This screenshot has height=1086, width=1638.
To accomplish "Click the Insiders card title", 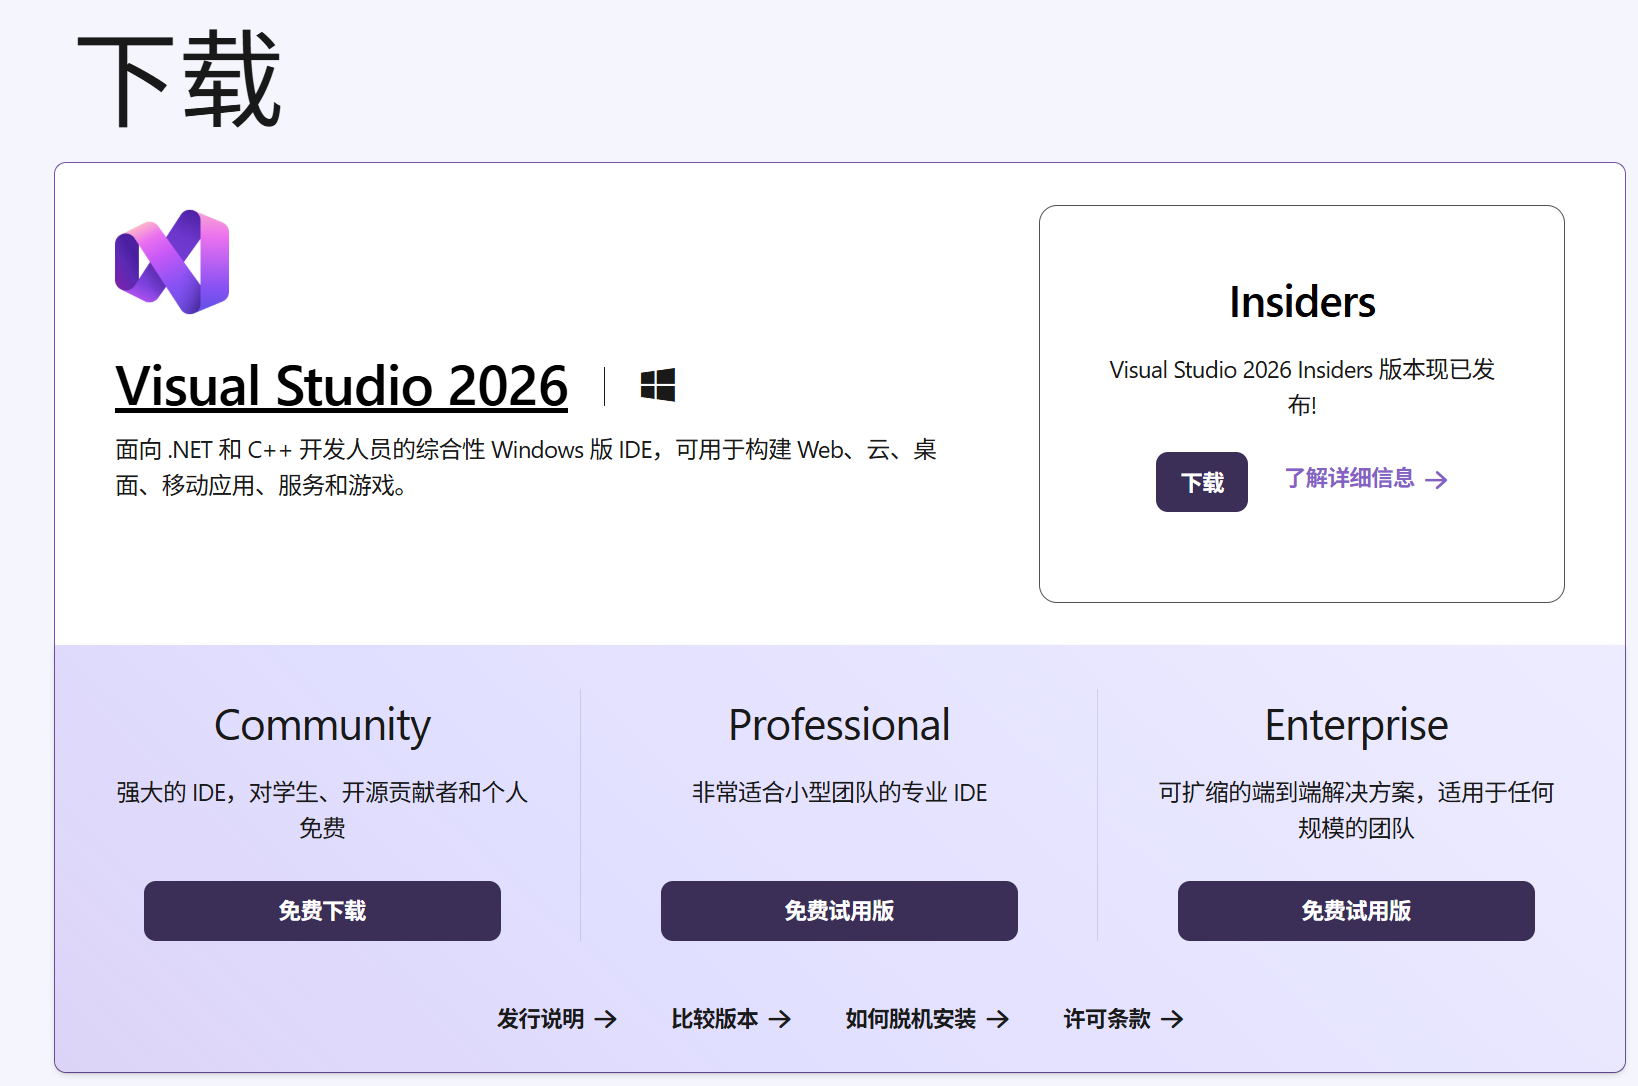I will coord(1302,301).
